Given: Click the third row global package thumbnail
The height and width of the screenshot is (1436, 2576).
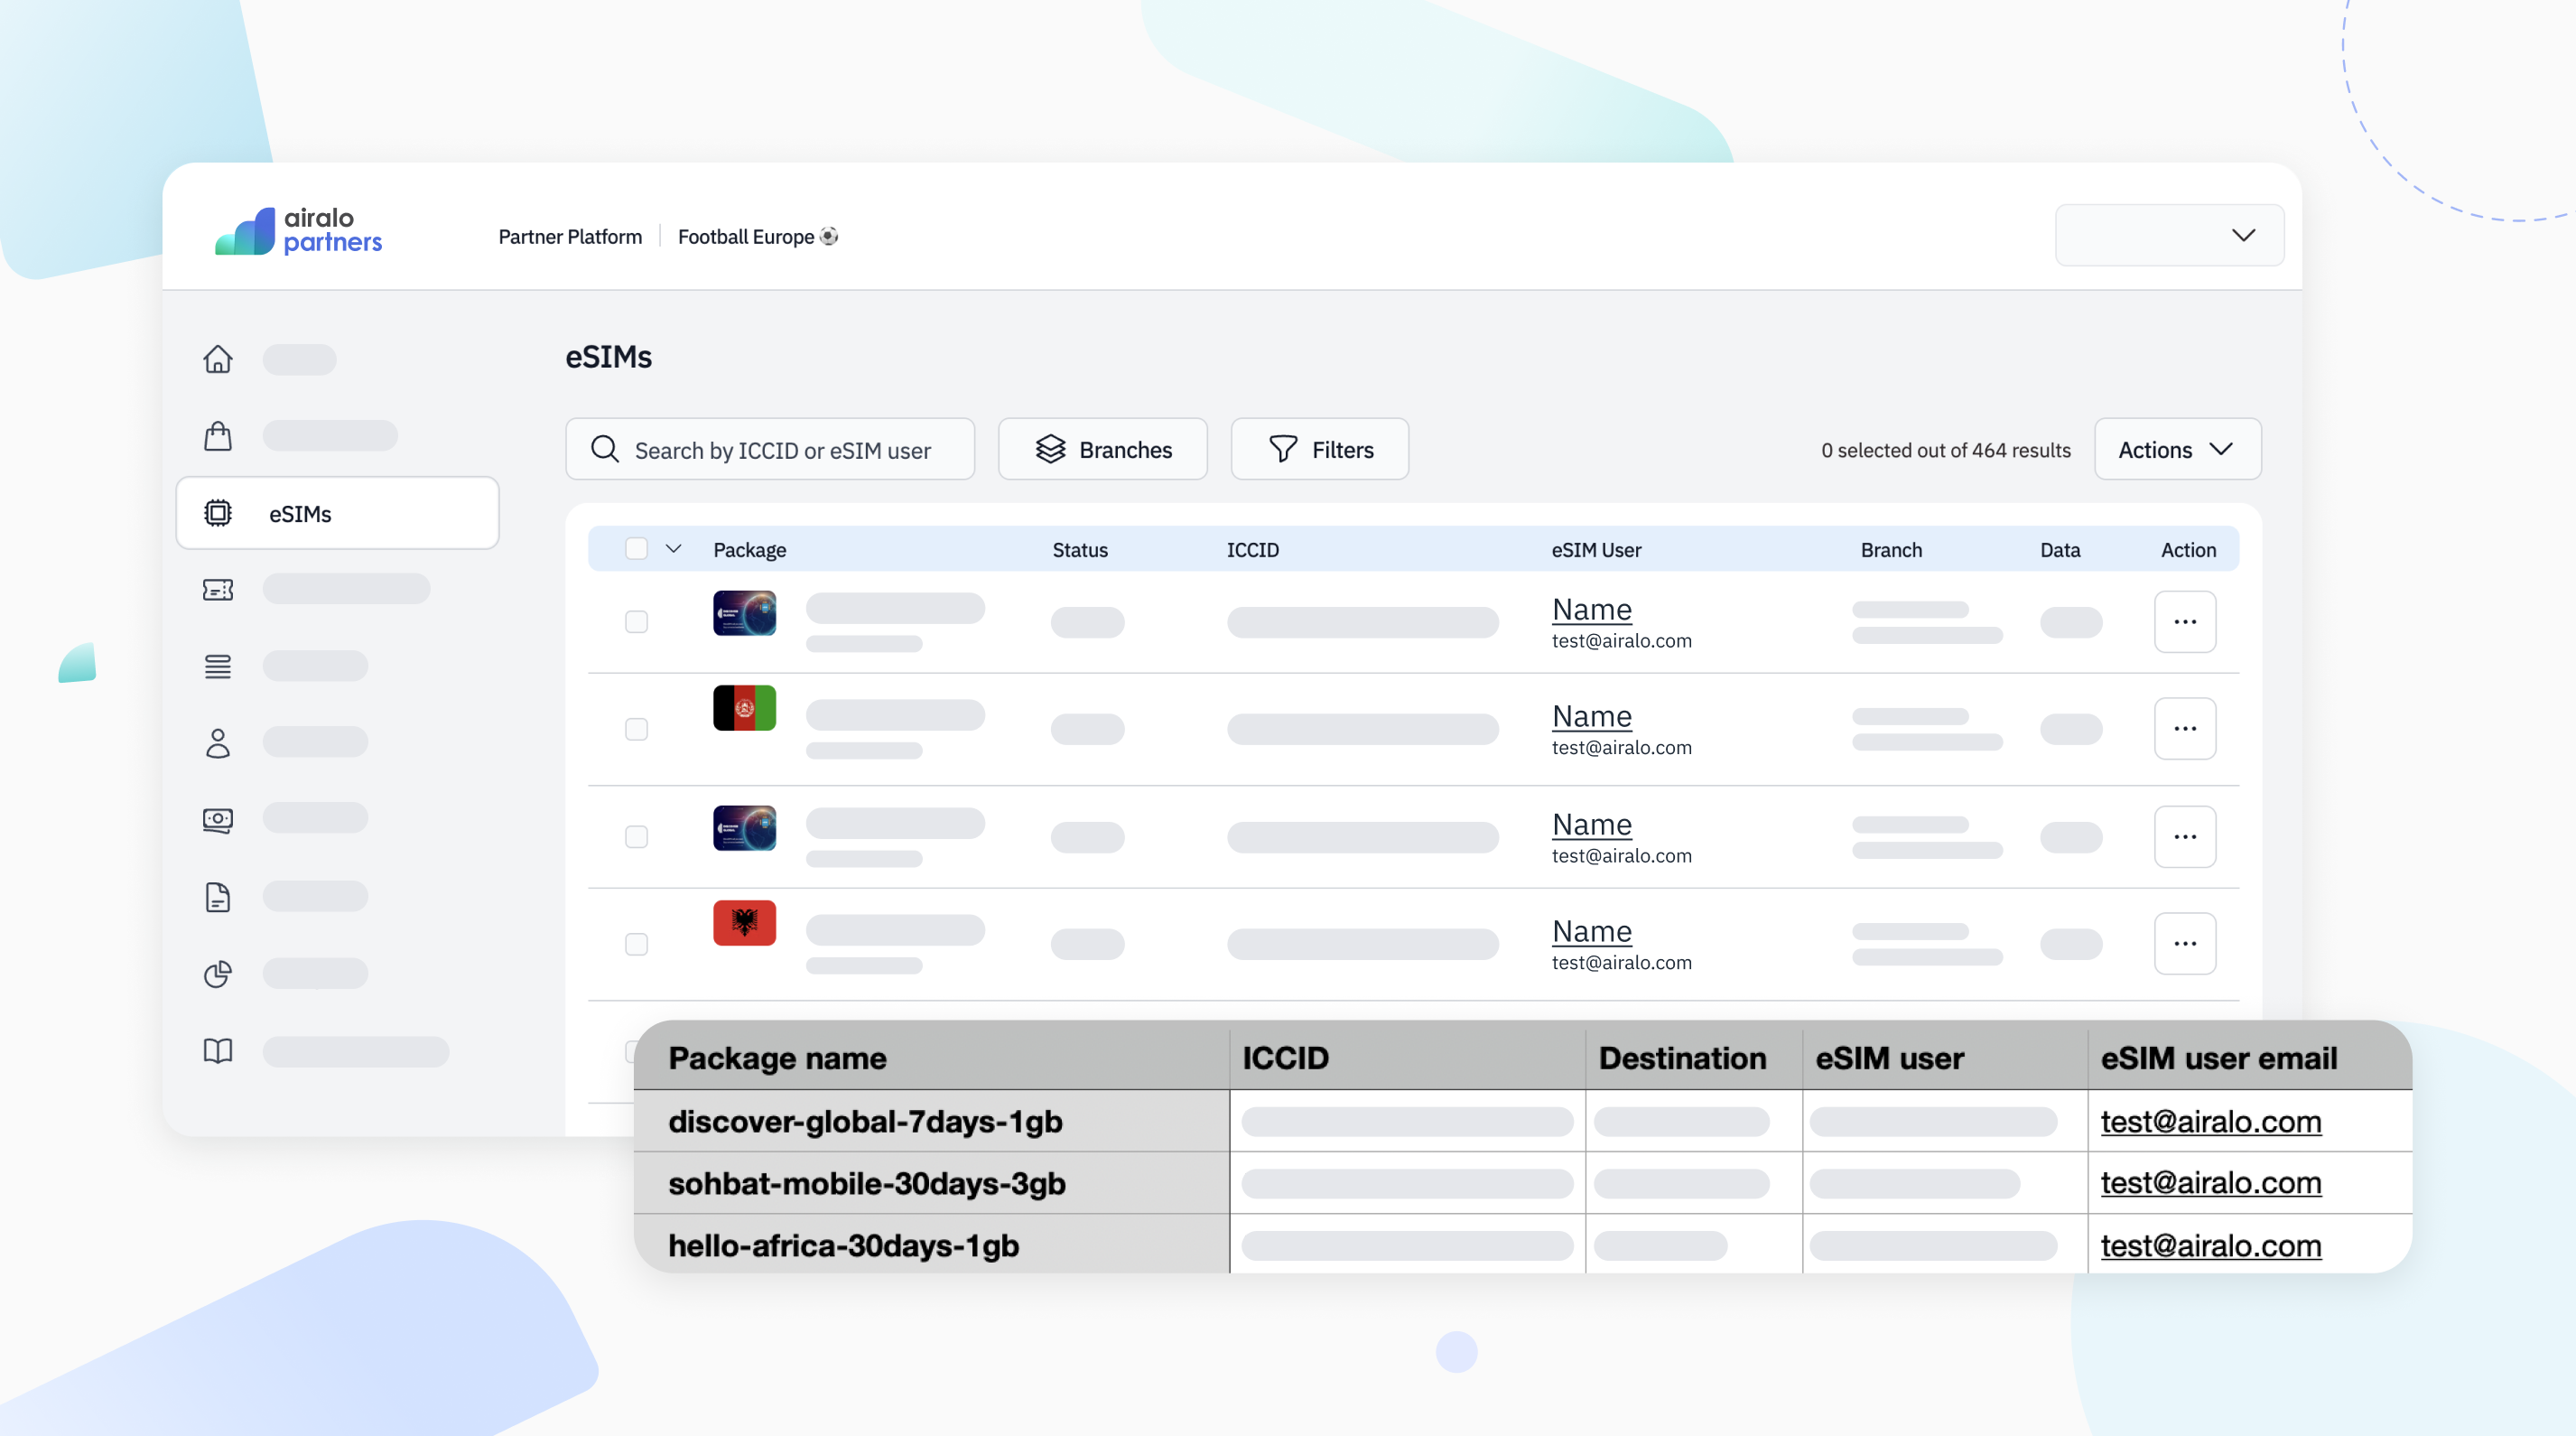Looking at the screenshot, I should 745,828.
